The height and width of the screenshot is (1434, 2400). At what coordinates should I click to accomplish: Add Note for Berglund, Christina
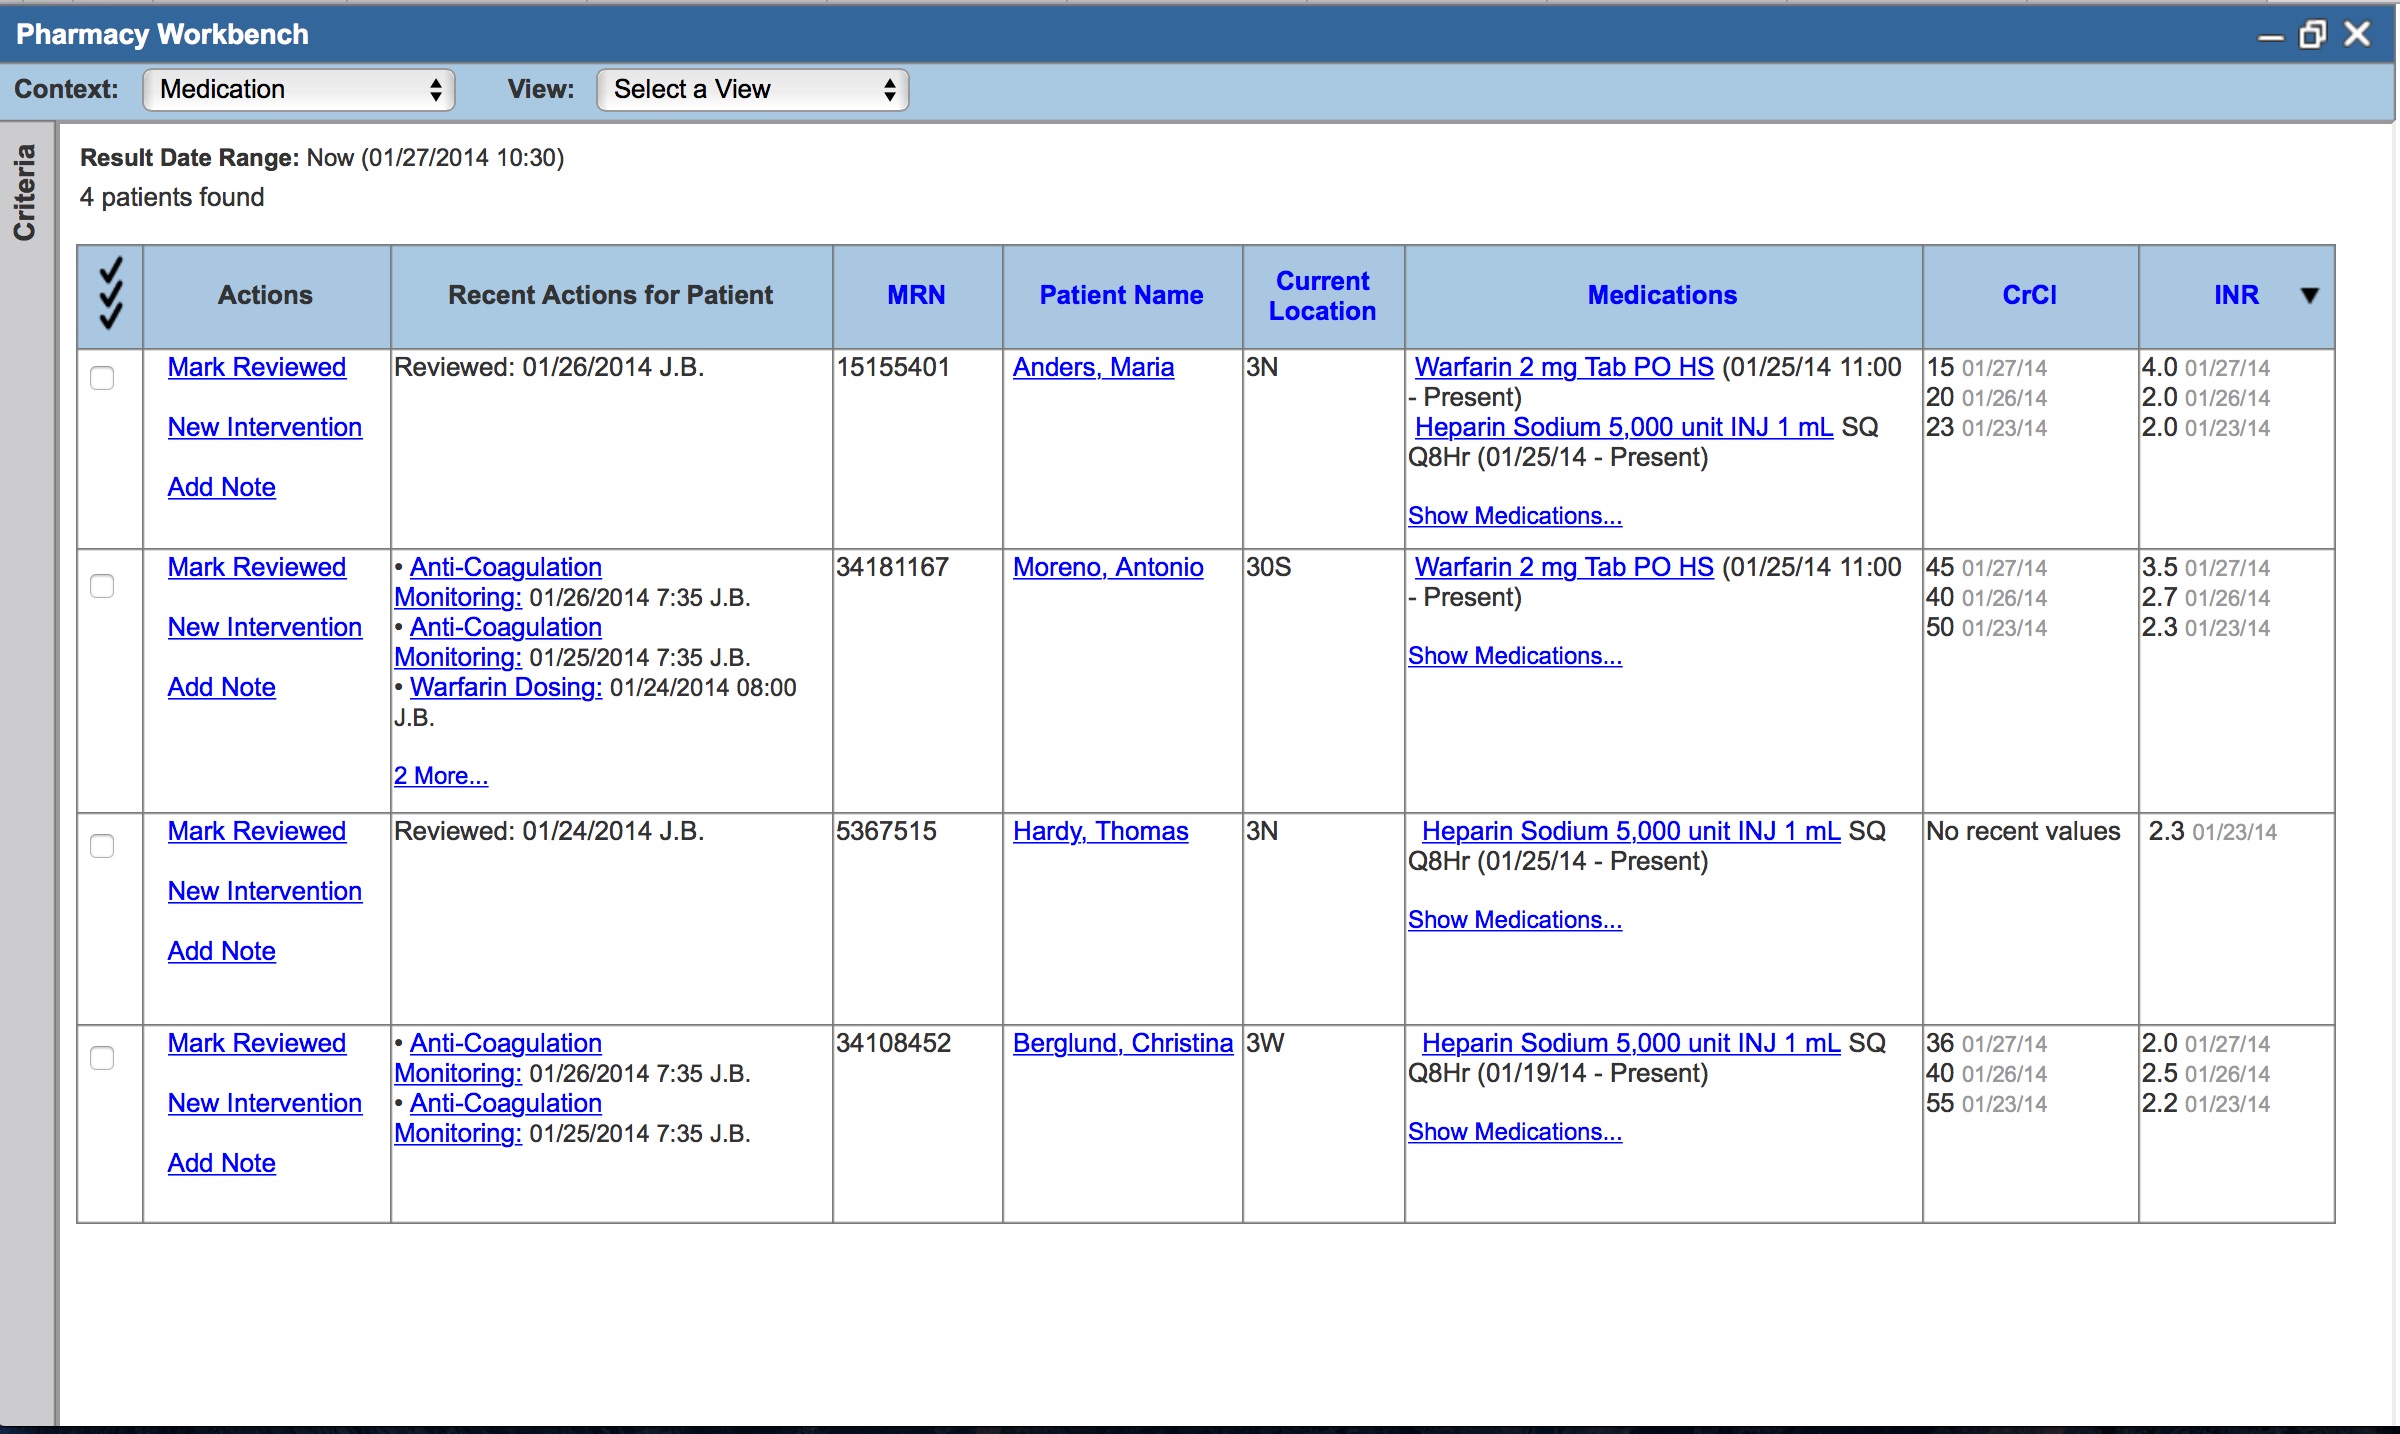click(221, 1164)
